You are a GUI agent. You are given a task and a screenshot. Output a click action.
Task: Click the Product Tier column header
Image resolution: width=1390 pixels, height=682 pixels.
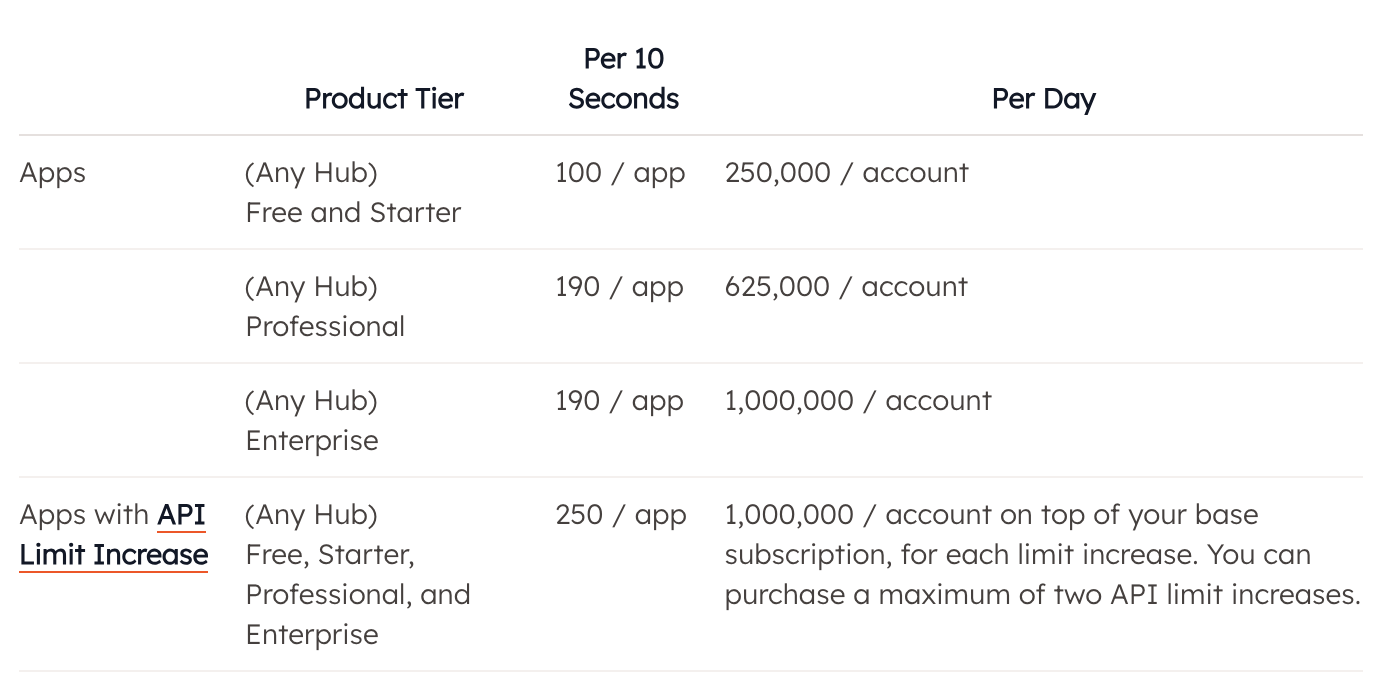(x=384, y=99)
